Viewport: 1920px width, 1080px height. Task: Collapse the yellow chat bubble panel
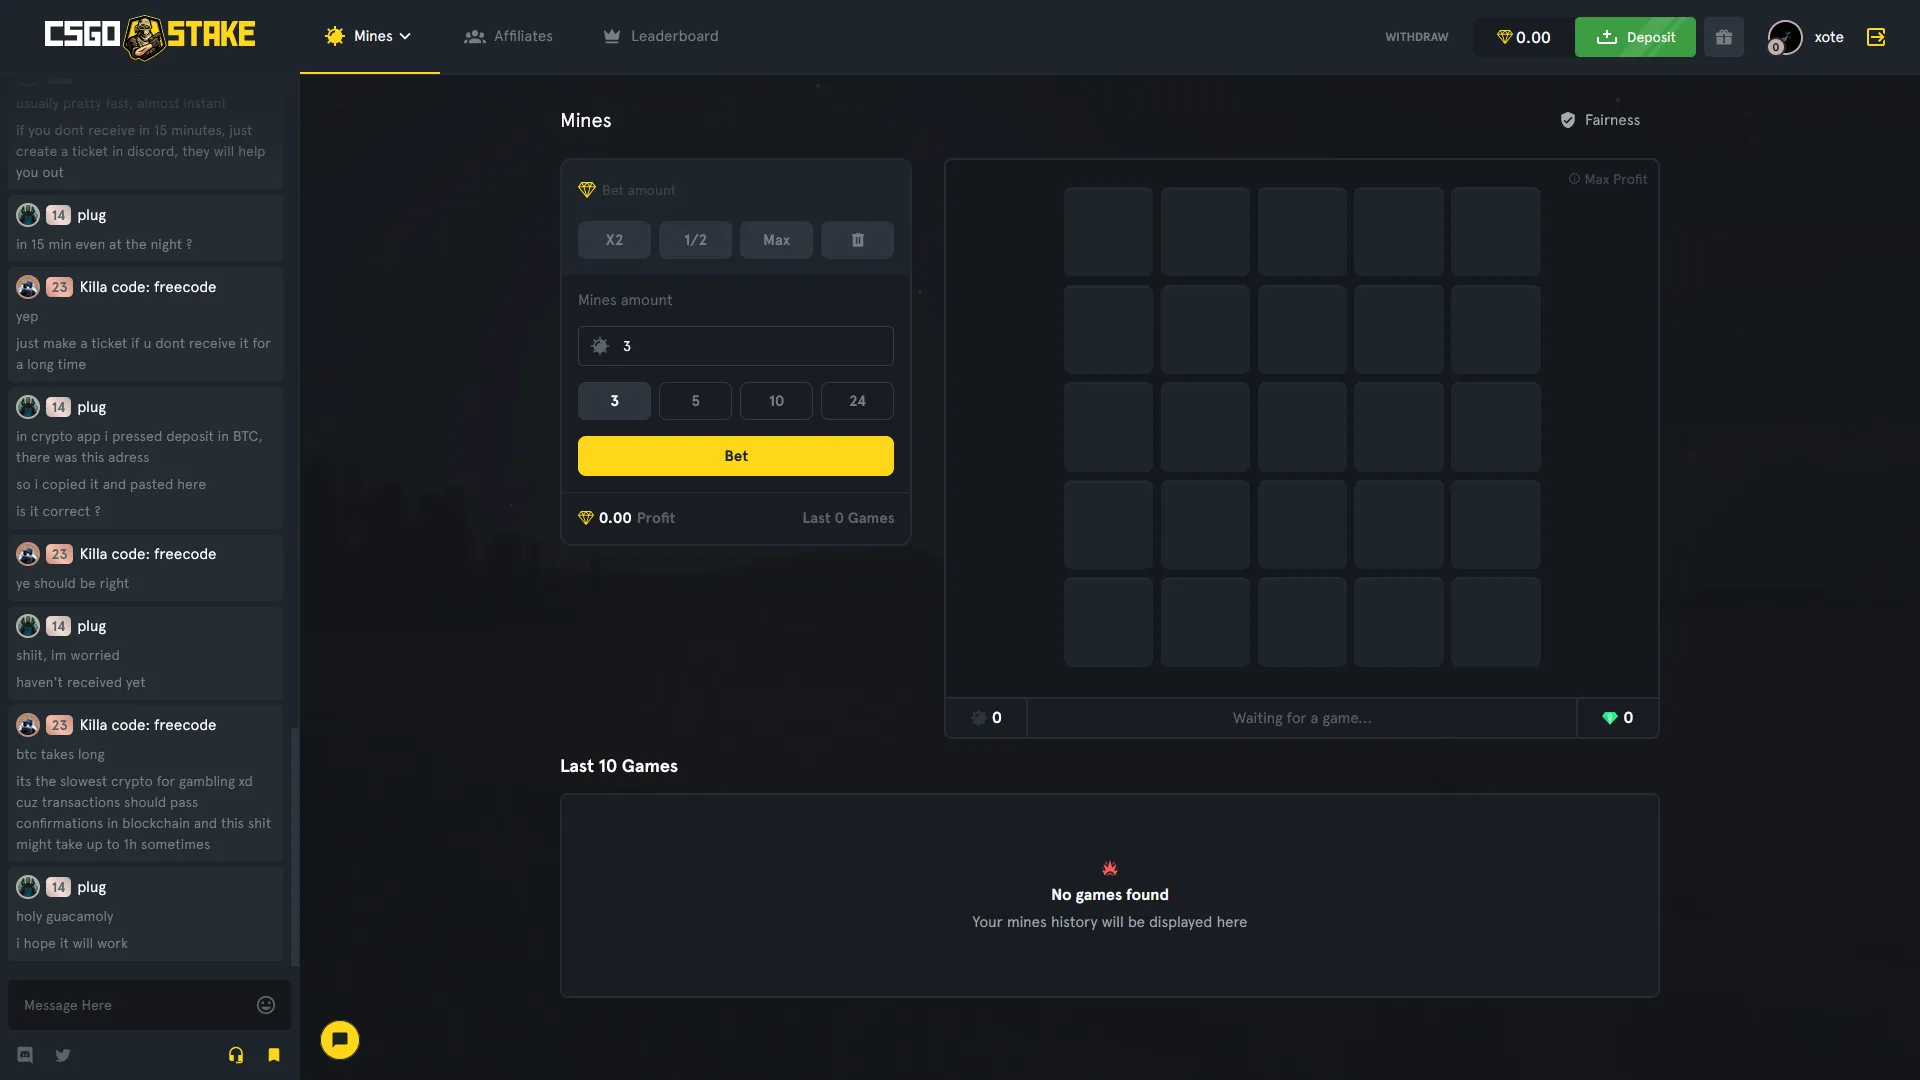(x=339, y=1040)
